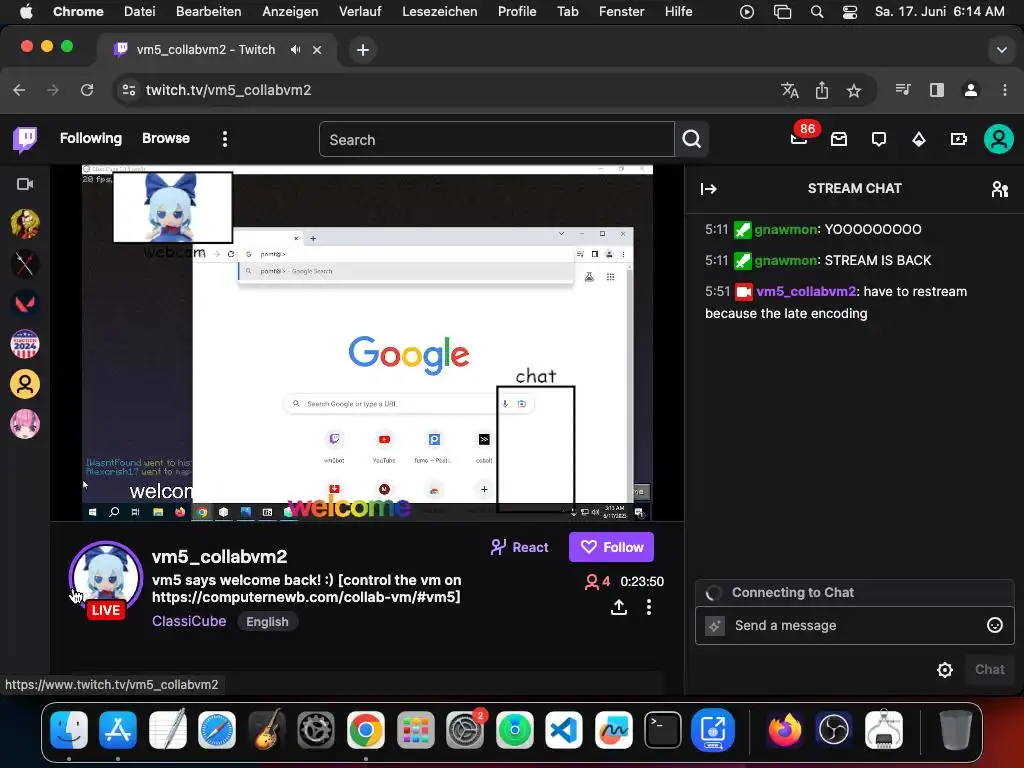Open the yellow person avatar sidebar channel
This screenshot has width=1024, height=768.
[25, 384]
